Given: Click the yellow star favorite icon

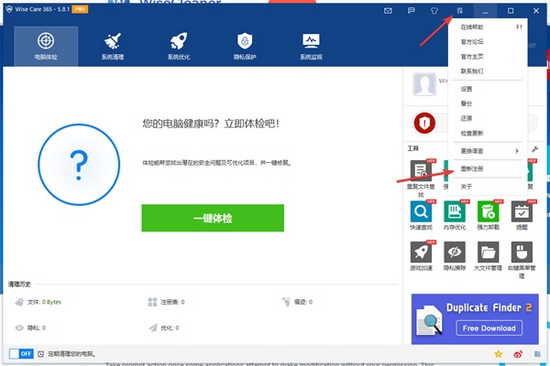Looking at the screenshot, I should (498, 354).
